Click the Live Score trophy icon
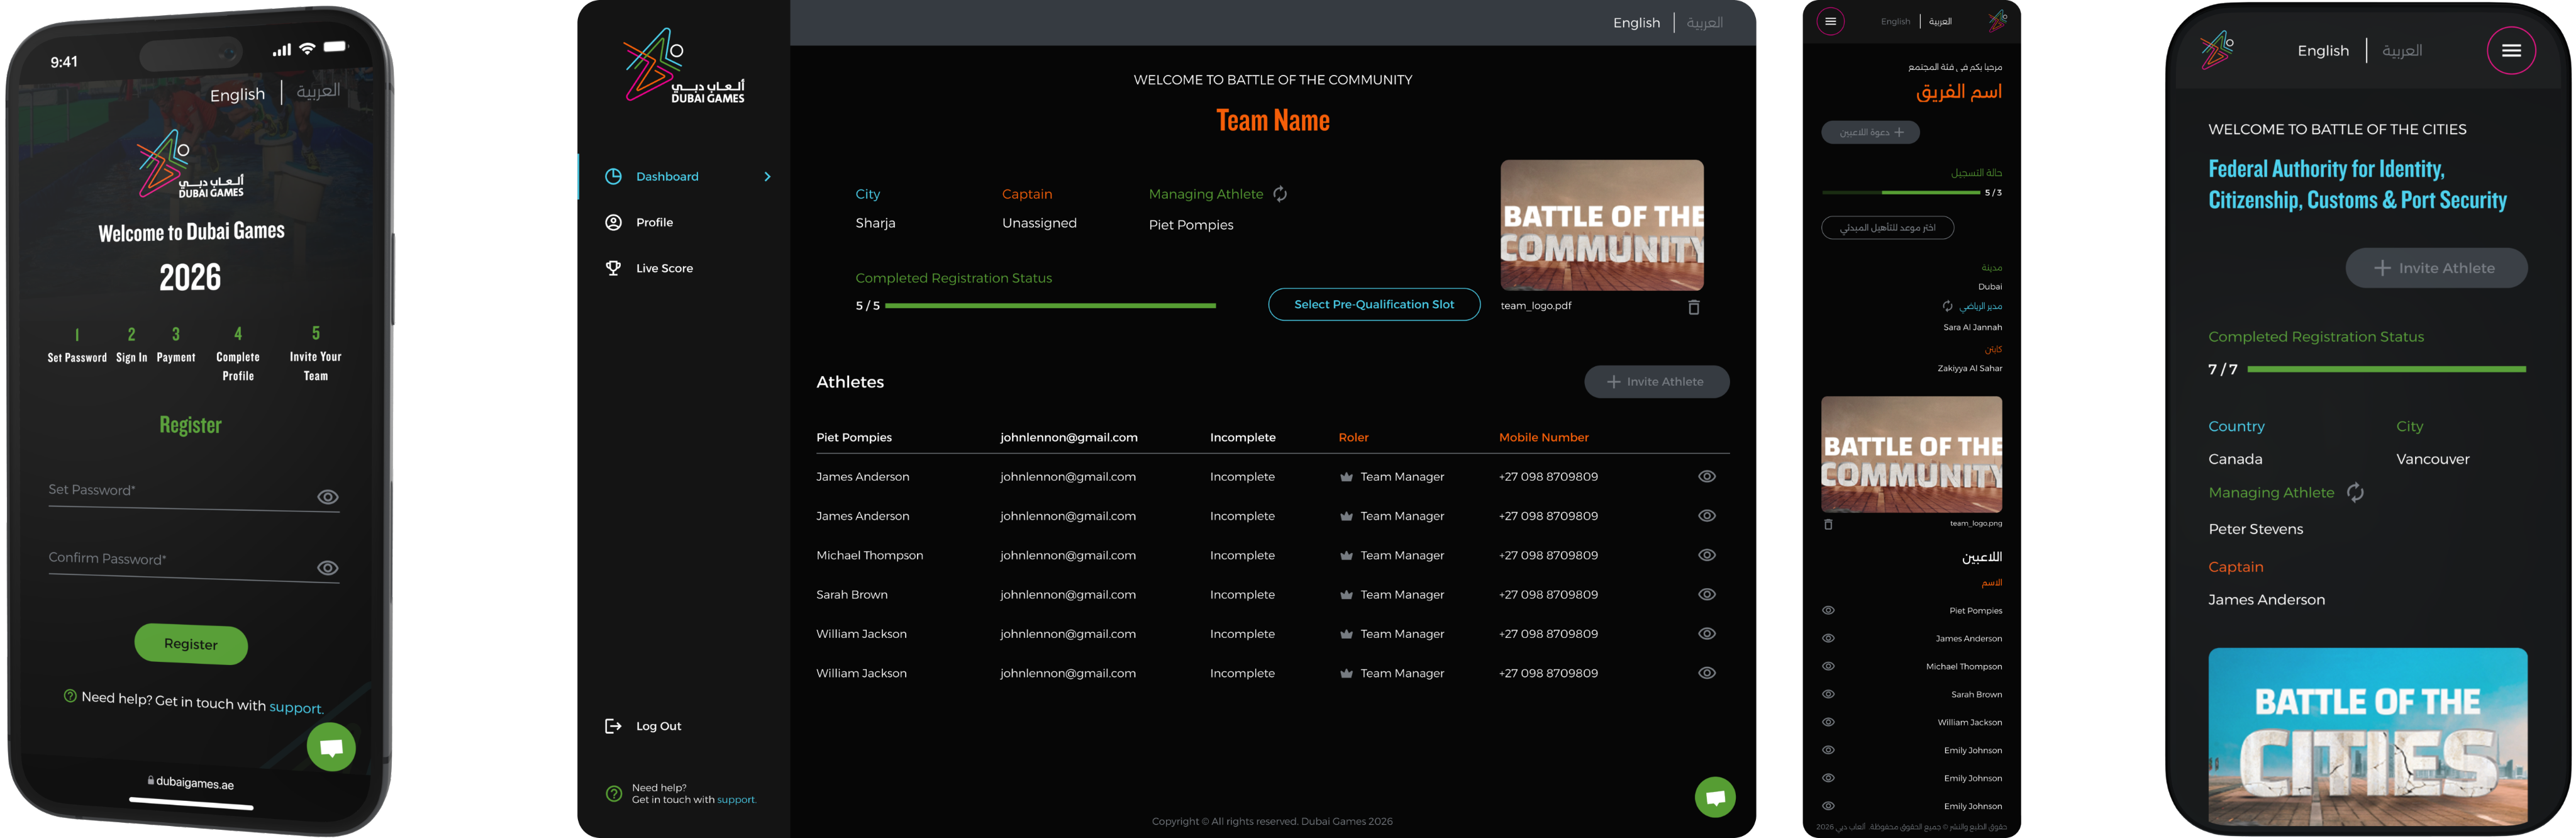The height and width of the screenshot is (838, 2576). tap(613, 268)
